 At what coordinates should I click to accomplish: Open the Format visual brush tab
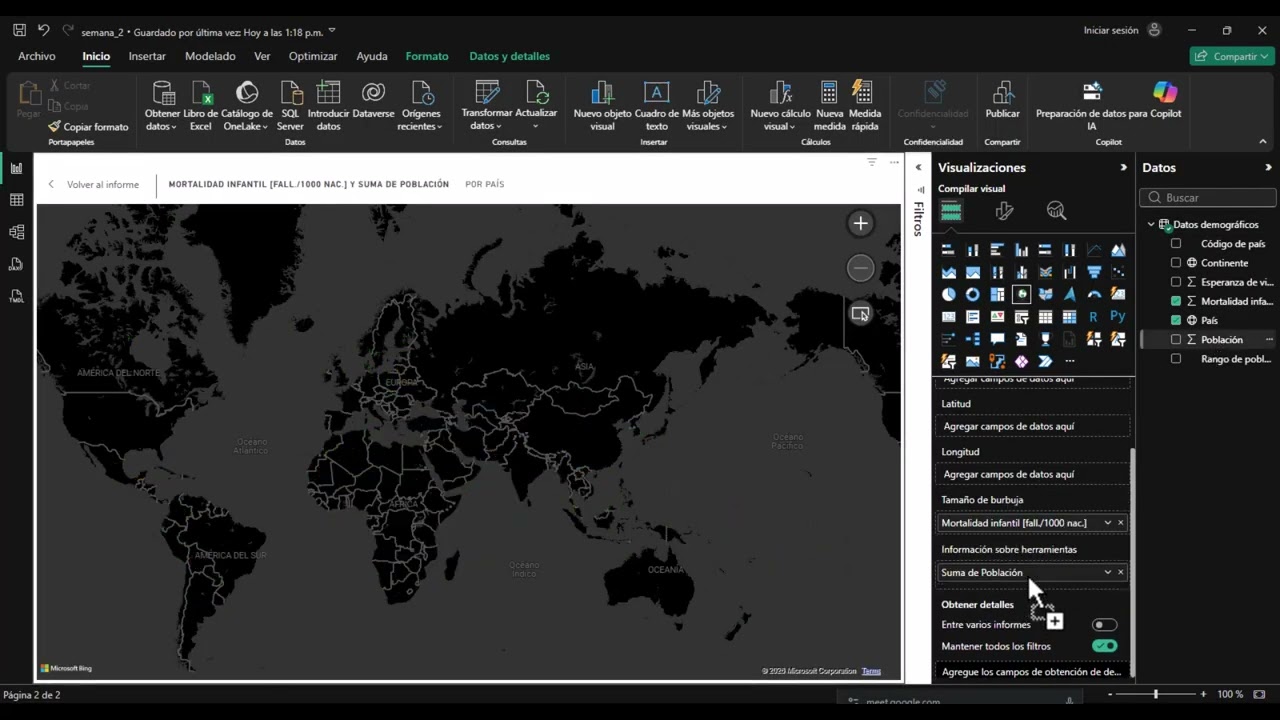pyautogui.click(x=1004, y=211)
